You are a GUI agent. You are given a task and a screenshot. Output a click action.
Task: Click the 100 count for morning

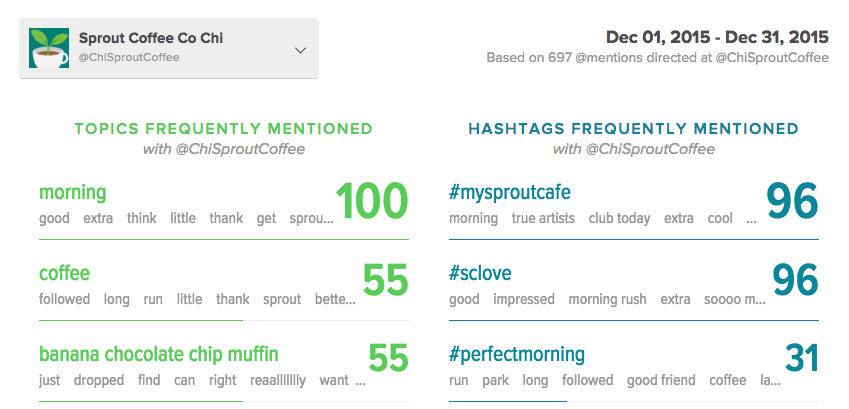coord(371,202)
